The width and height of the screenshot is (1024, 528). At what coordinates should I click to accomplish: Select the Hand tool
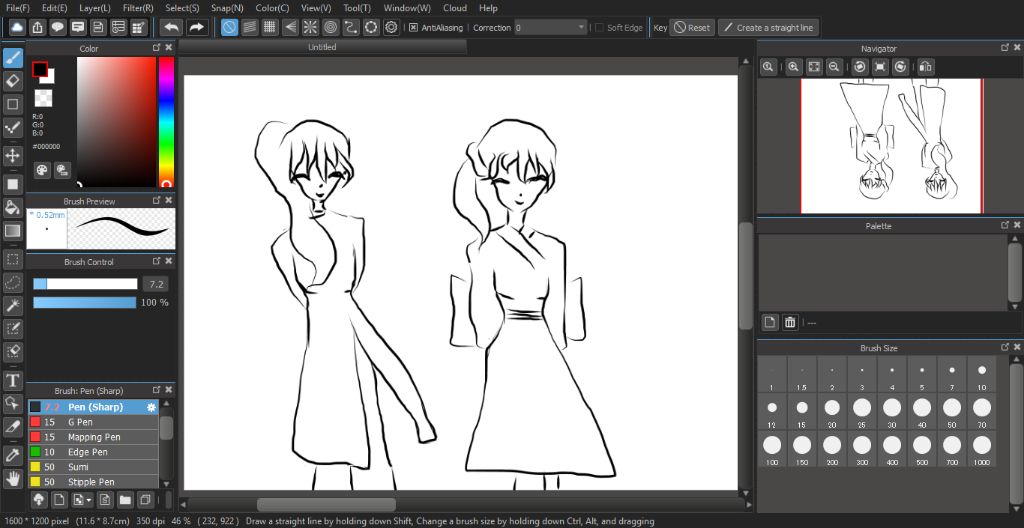(x=12, y=478)
